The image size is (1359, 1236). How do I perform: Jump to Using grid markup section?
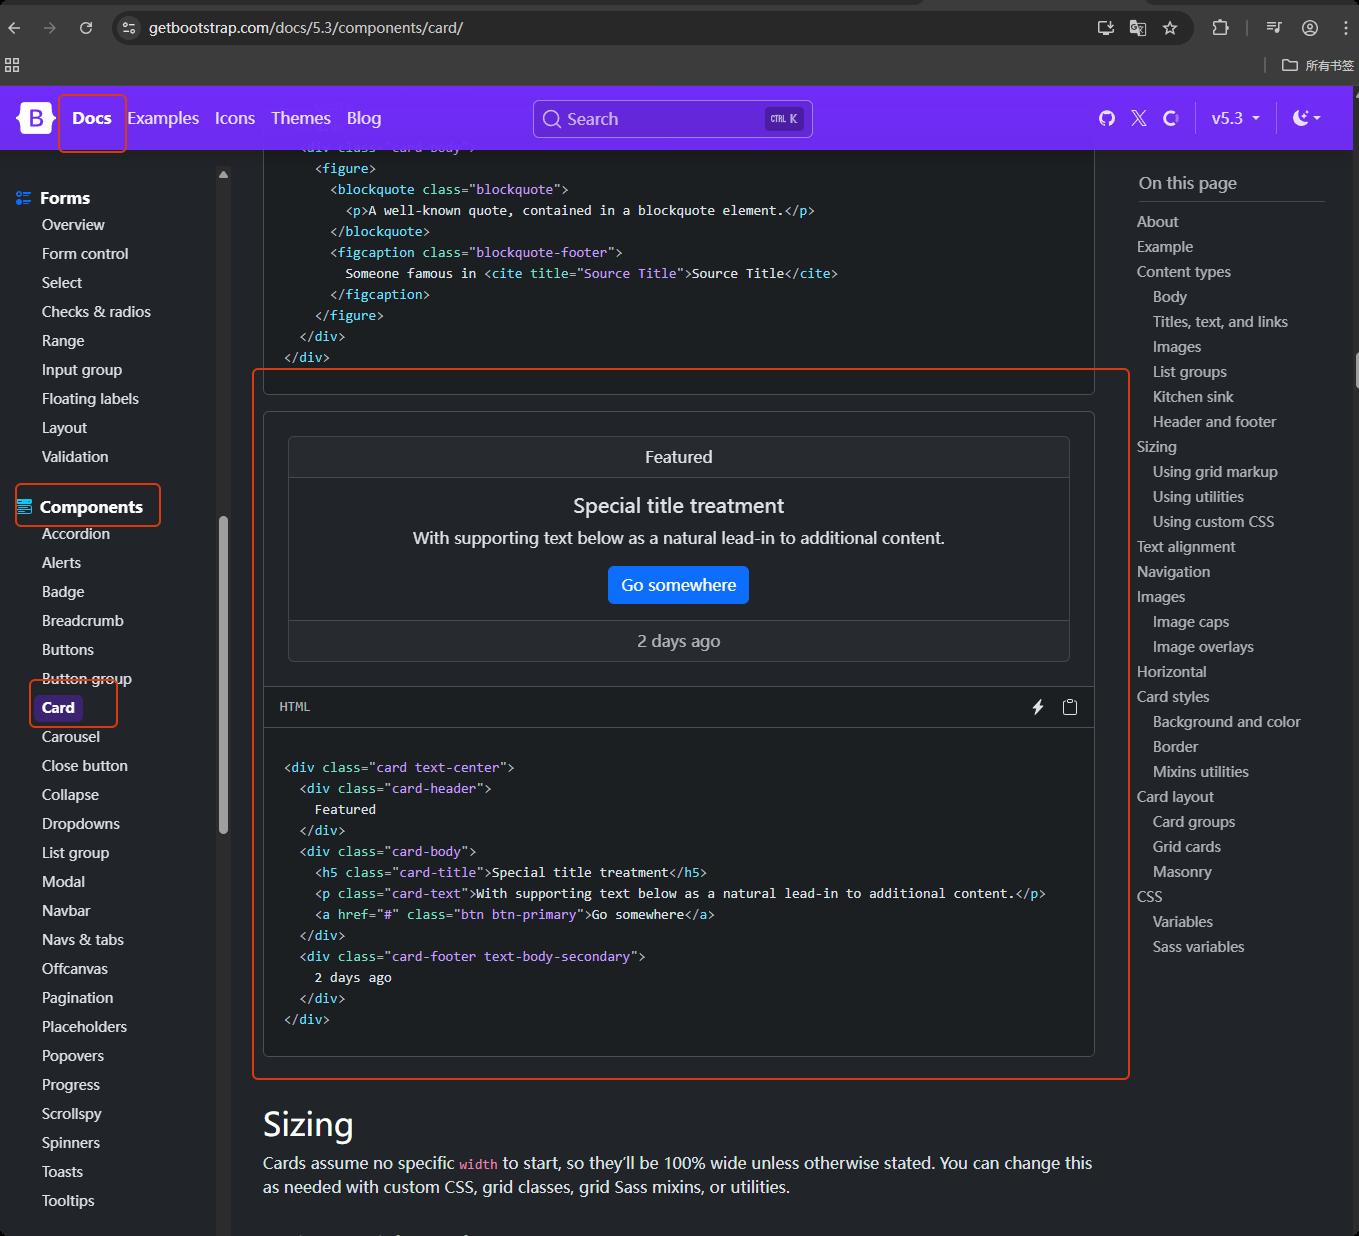pyautogui.click(x=1215, y=472)
